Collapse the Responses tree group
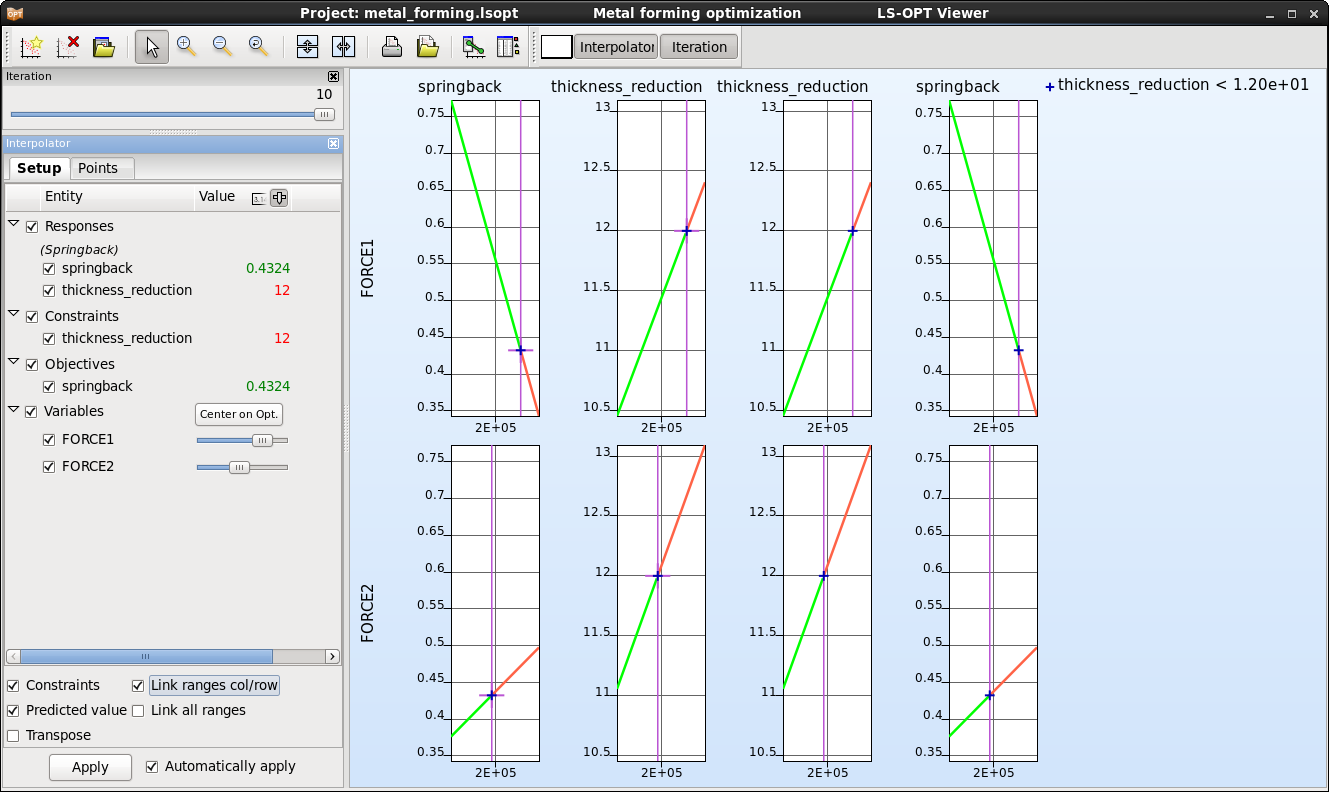 click(14, 225)
